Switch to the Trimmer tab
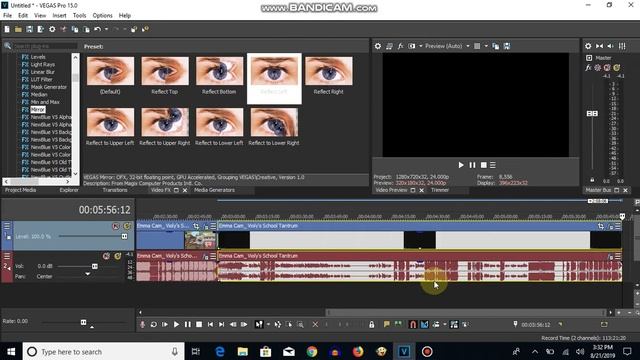Screen dimensions: 640x360 click(440, 190)
